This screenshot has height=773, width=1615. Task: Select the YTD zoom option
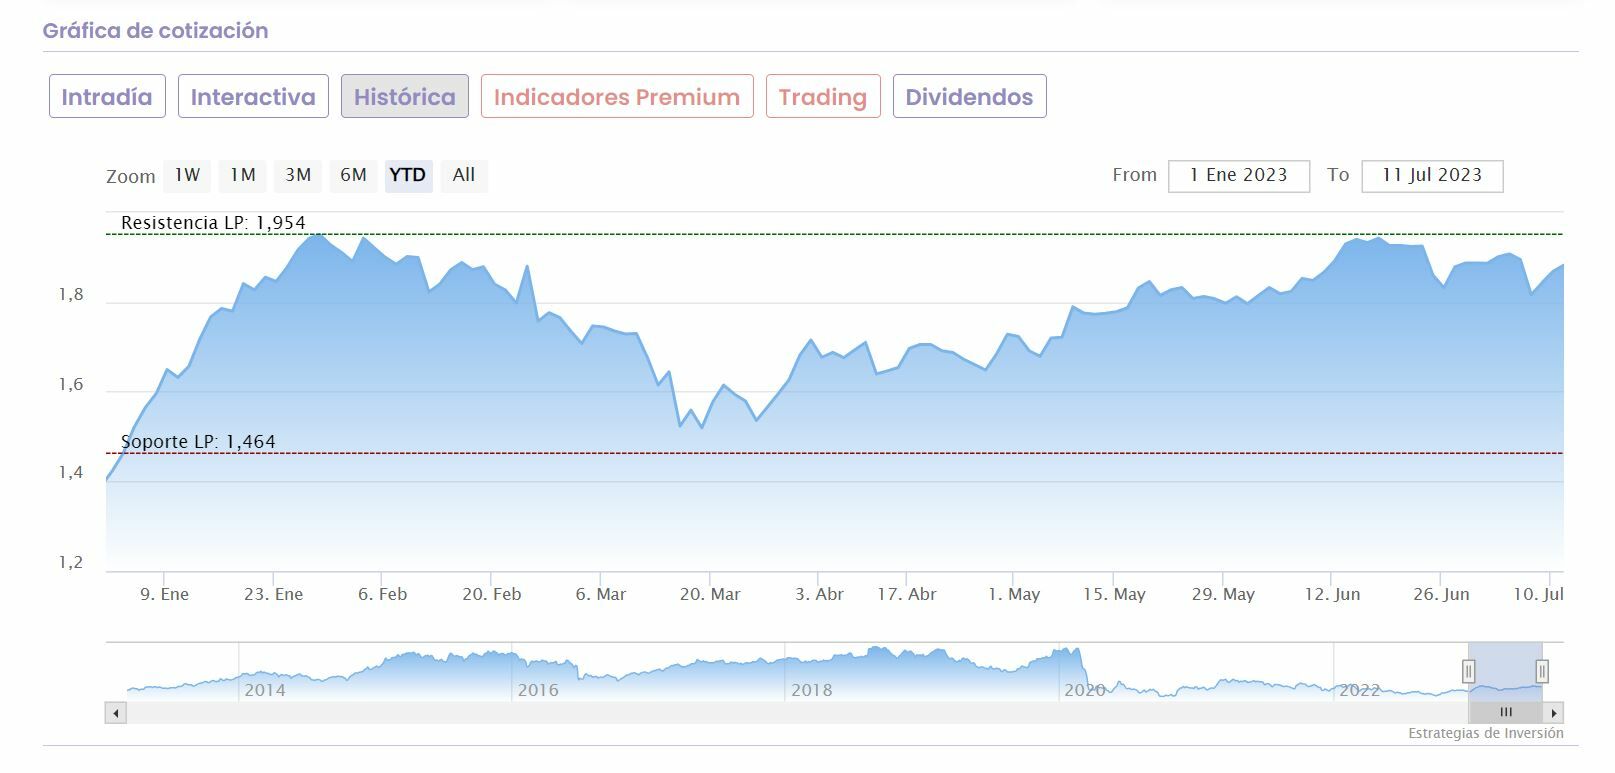(408, 175)
